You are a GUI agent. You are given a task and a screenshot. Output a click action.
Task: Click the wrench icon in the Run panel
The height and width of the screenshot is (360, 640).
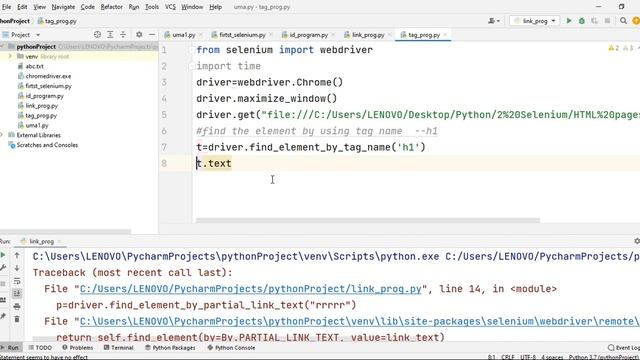[x=3, y=268]
